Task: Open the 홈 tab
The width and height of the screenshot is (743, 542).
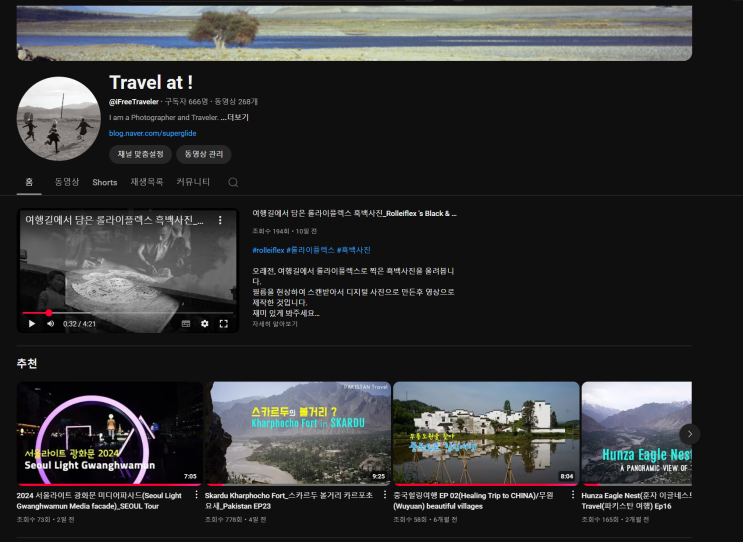Action: (29, 182)
